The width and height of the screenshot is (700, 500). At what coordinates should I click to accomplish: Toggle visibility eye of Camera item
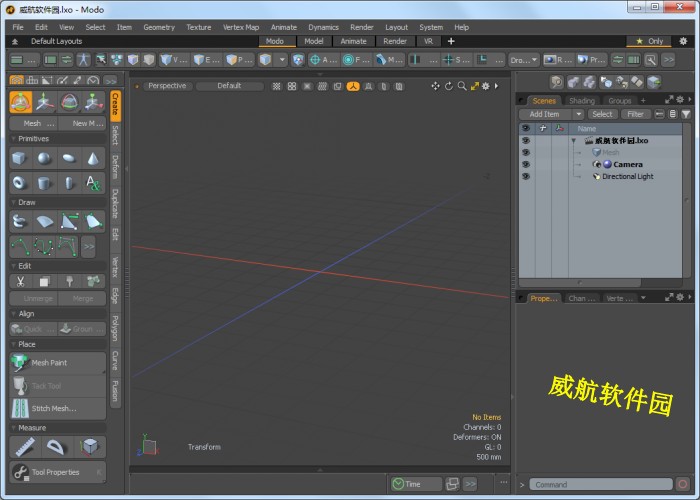point(526,164)
